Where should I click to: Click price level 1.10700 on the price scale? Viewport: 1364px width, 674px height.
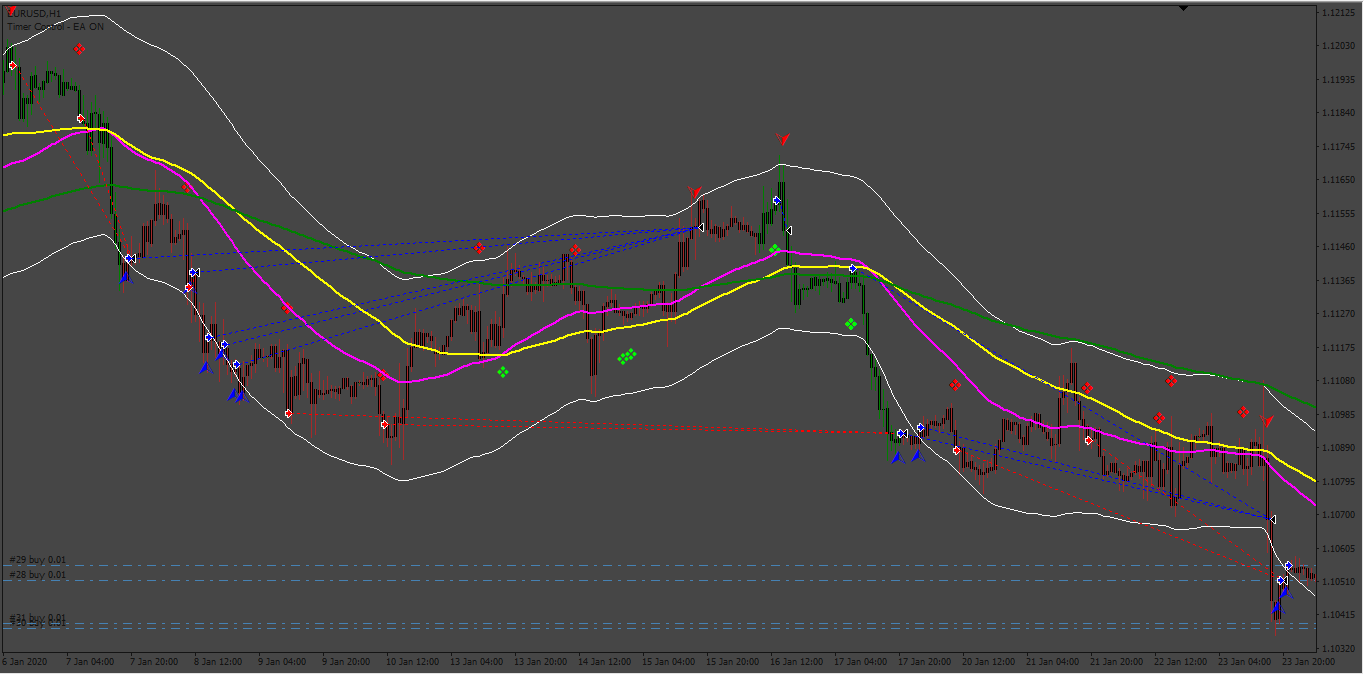pos(1337,515)
